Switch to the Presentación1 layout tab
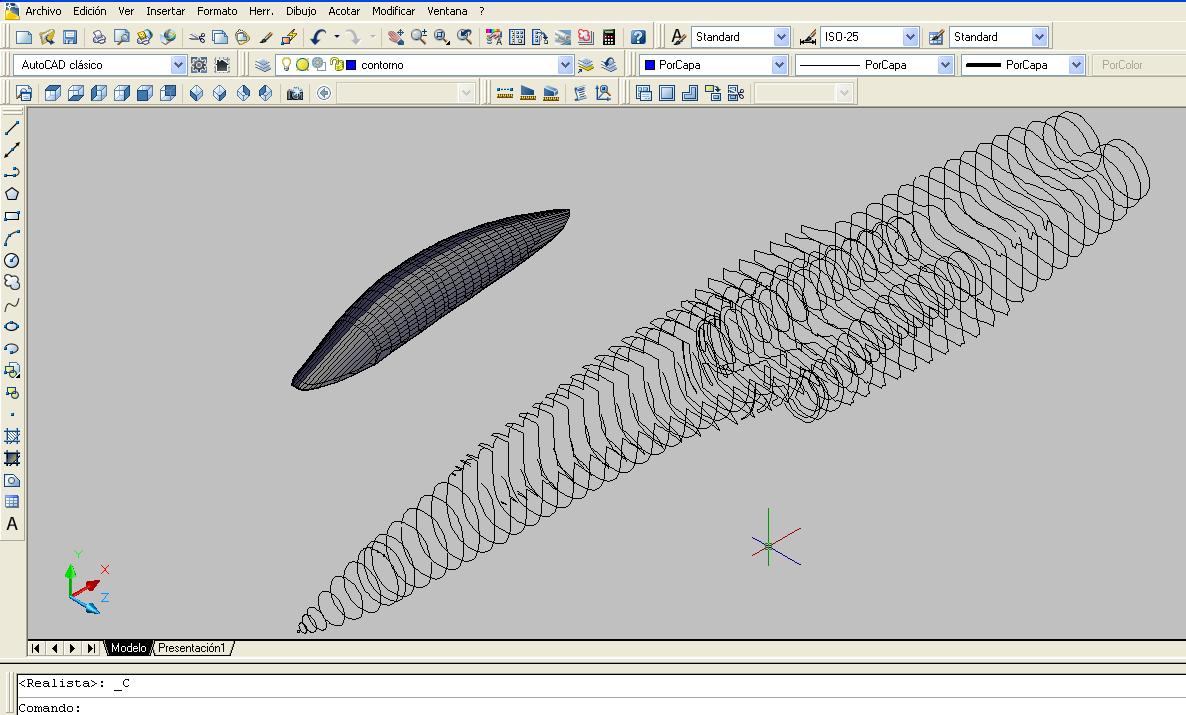Screen dimensions: 1186x715 point(192,648)
